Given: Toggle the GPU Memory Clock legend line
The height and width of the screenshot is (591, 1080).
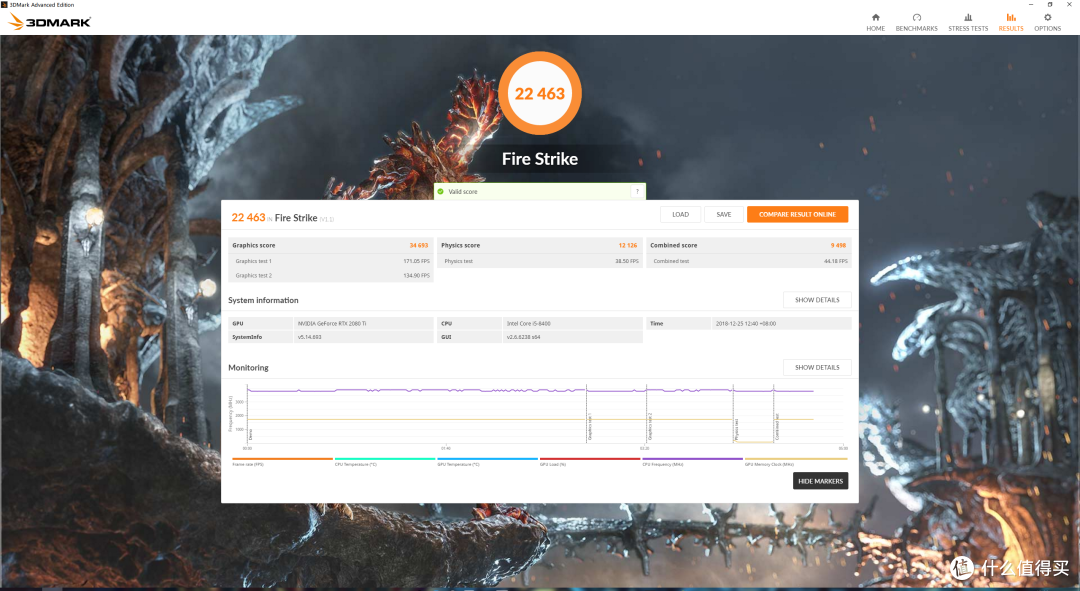Looking at the screenshot, I should click(796, 461).
